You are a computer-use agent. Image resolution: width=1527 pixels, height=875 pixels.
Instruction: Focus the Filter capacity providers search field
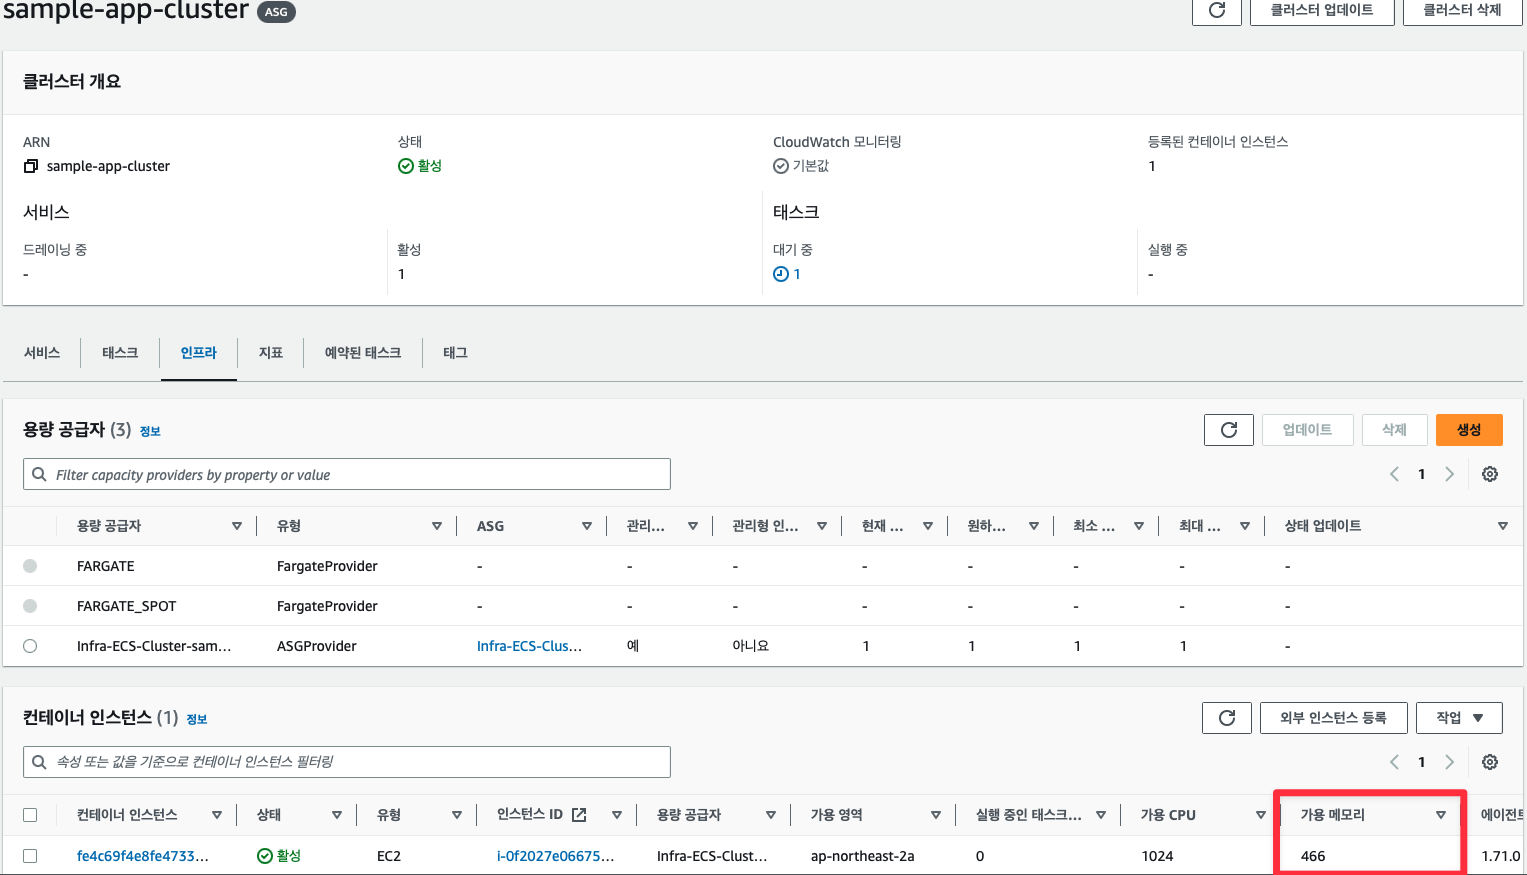(347, 474)
